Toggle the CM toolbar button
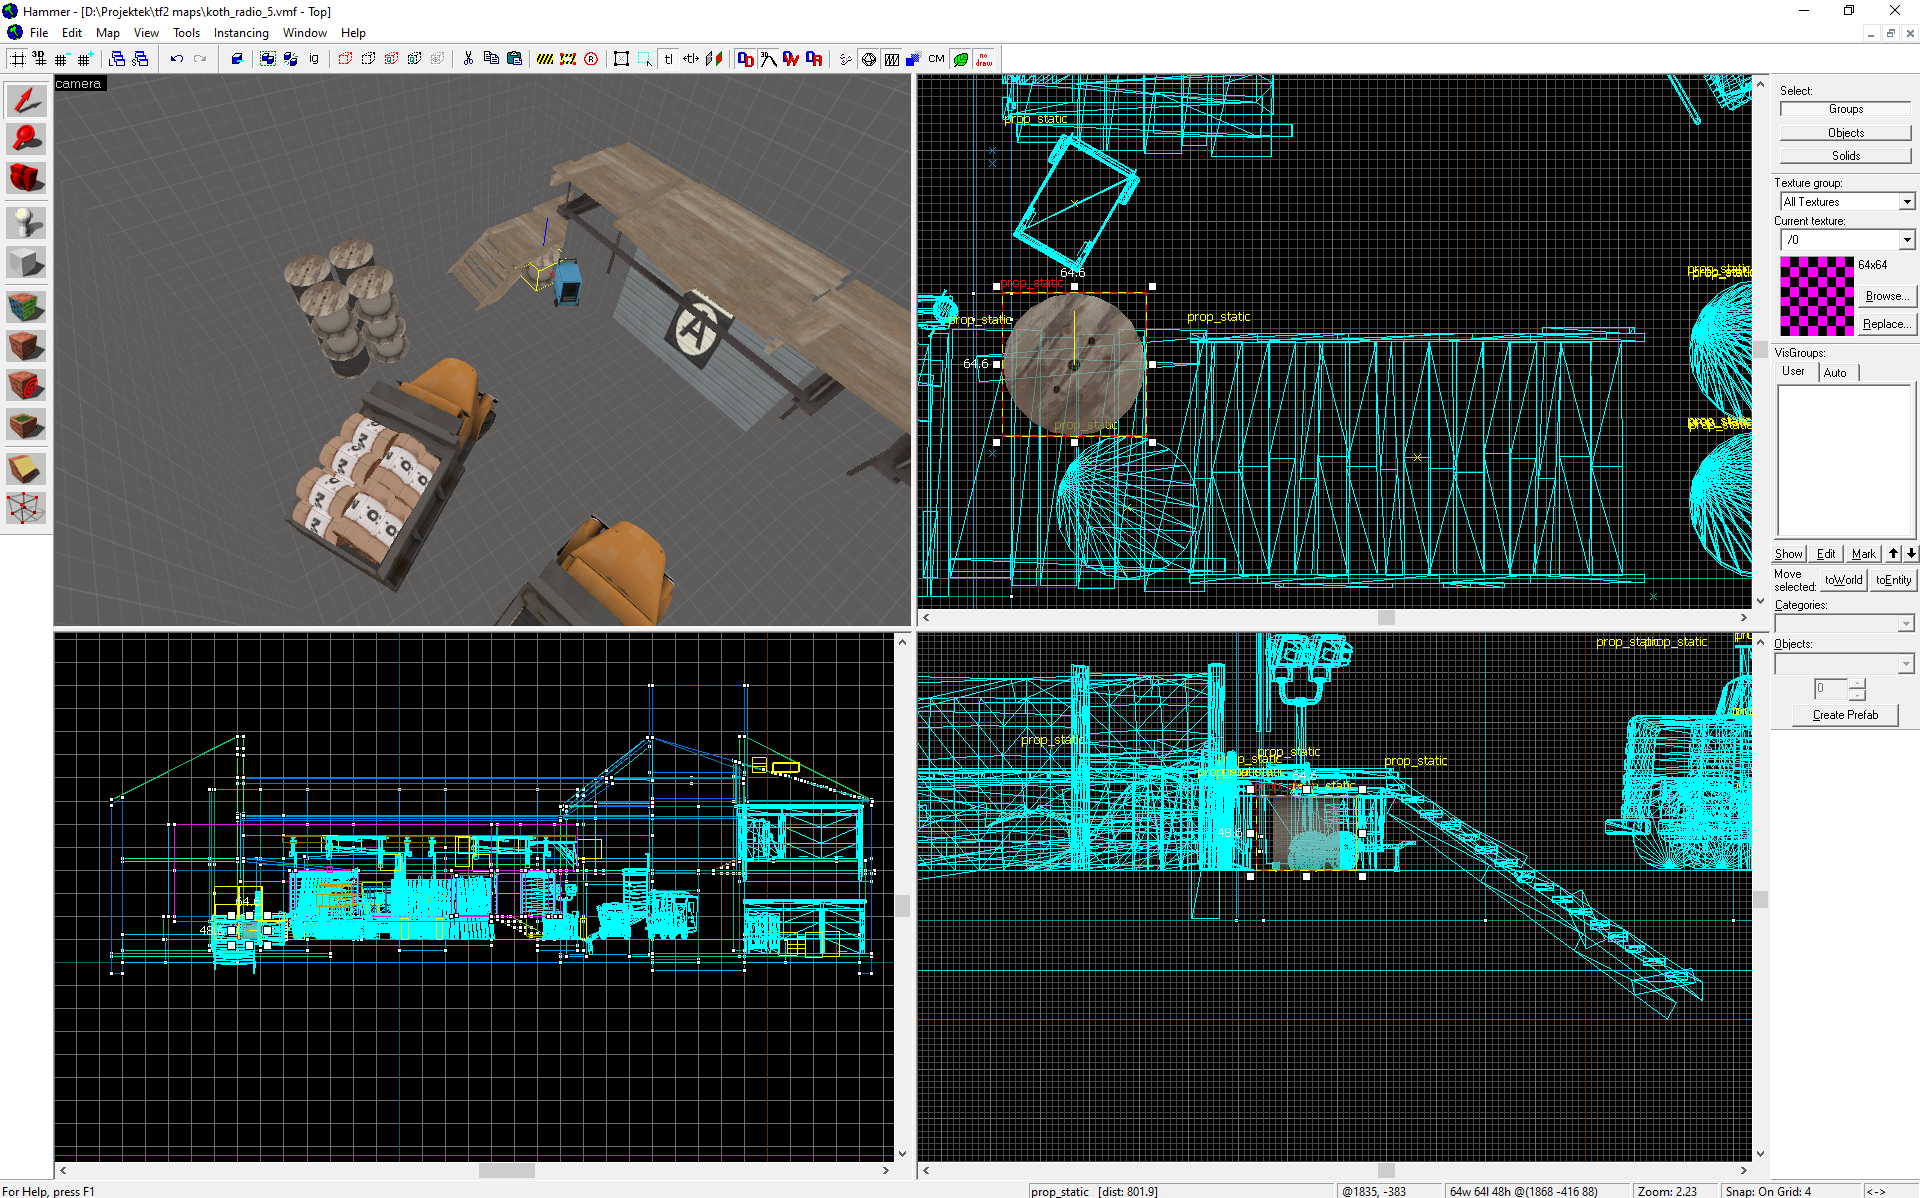Image resolution: width=1920 pixels, height=1198 pixels. tap(937, 59)
